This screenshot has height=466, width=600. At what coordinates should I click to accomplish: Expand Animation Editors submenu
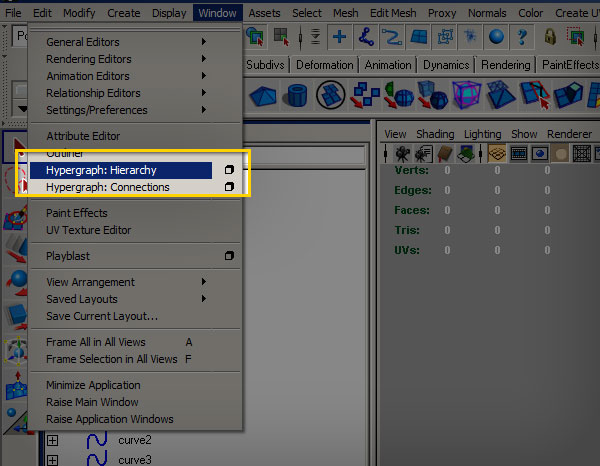(126, 76)
